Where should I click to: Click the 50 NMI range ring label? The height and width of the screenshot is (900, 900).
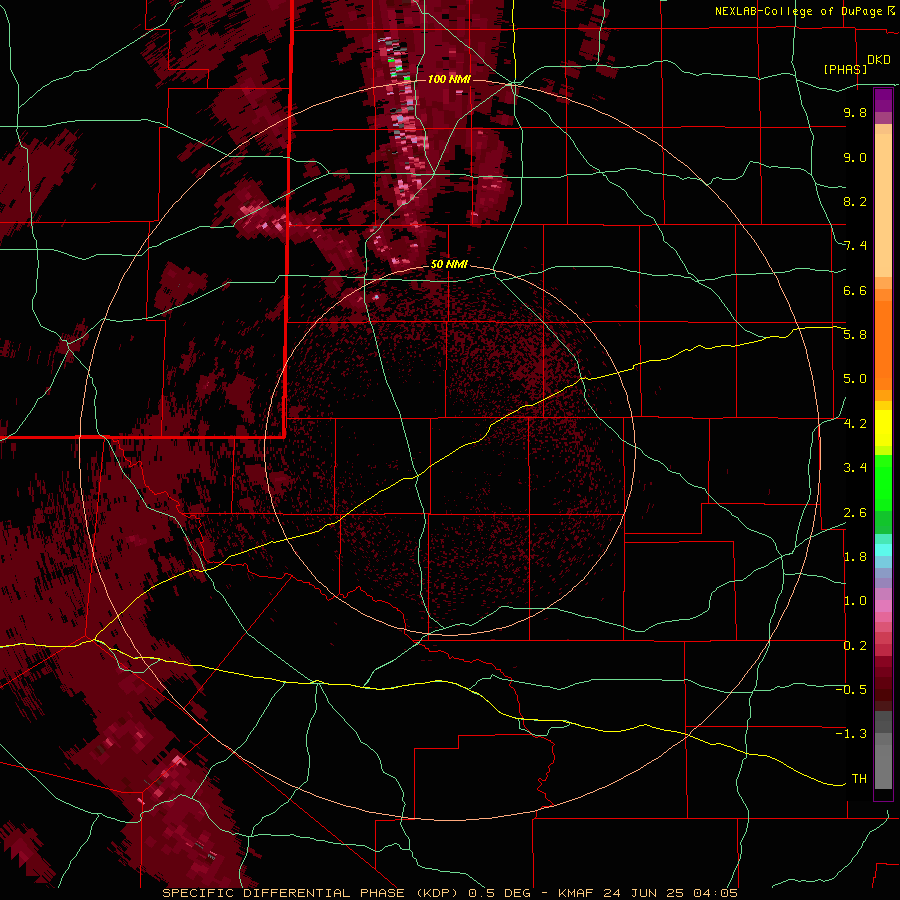[449, 264]
